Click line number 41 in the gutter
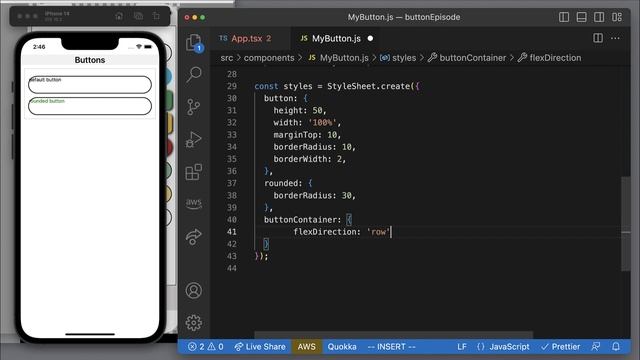640x360 pixels. (x=231, y=231)
